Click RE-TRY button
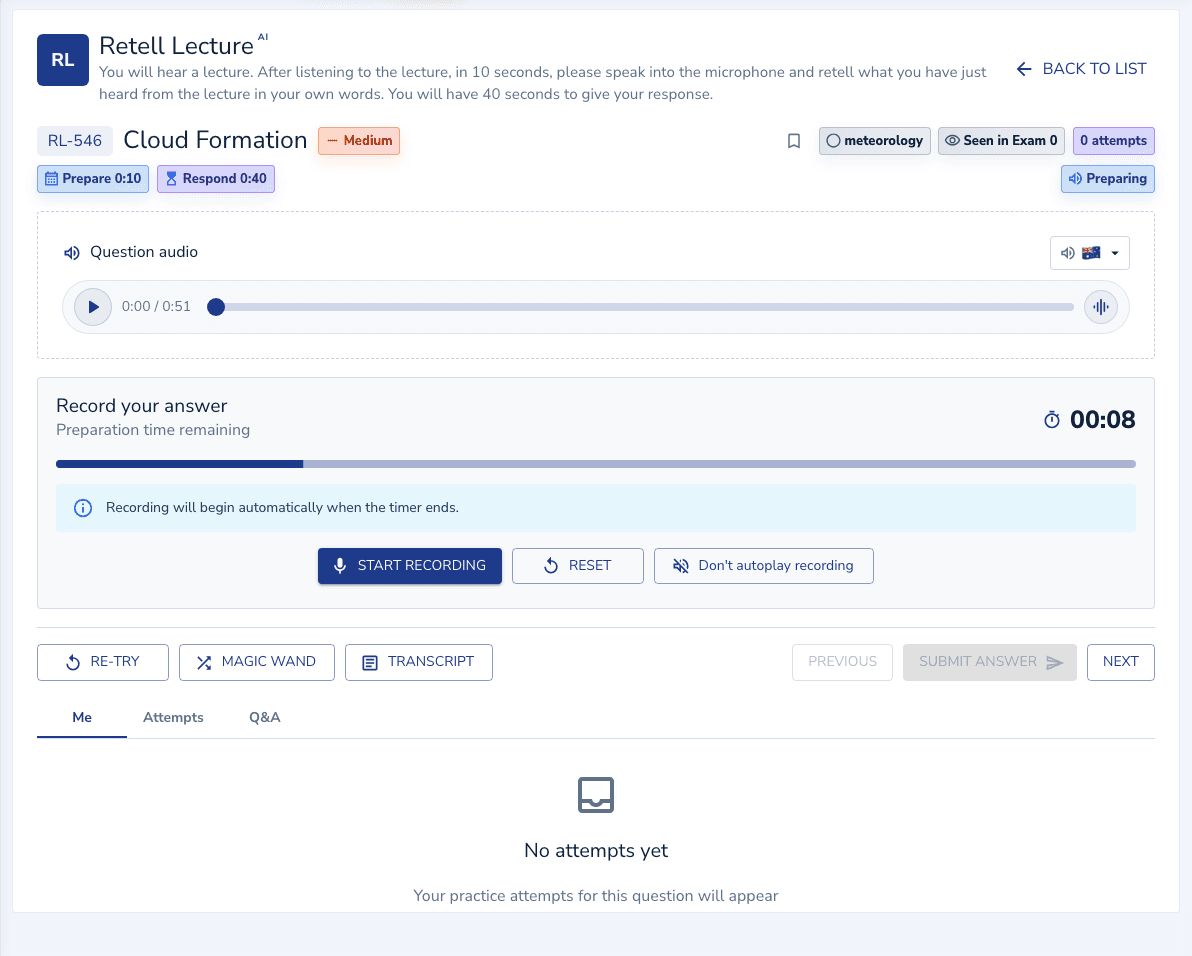 pyautogui.click(x=103, y=663)
